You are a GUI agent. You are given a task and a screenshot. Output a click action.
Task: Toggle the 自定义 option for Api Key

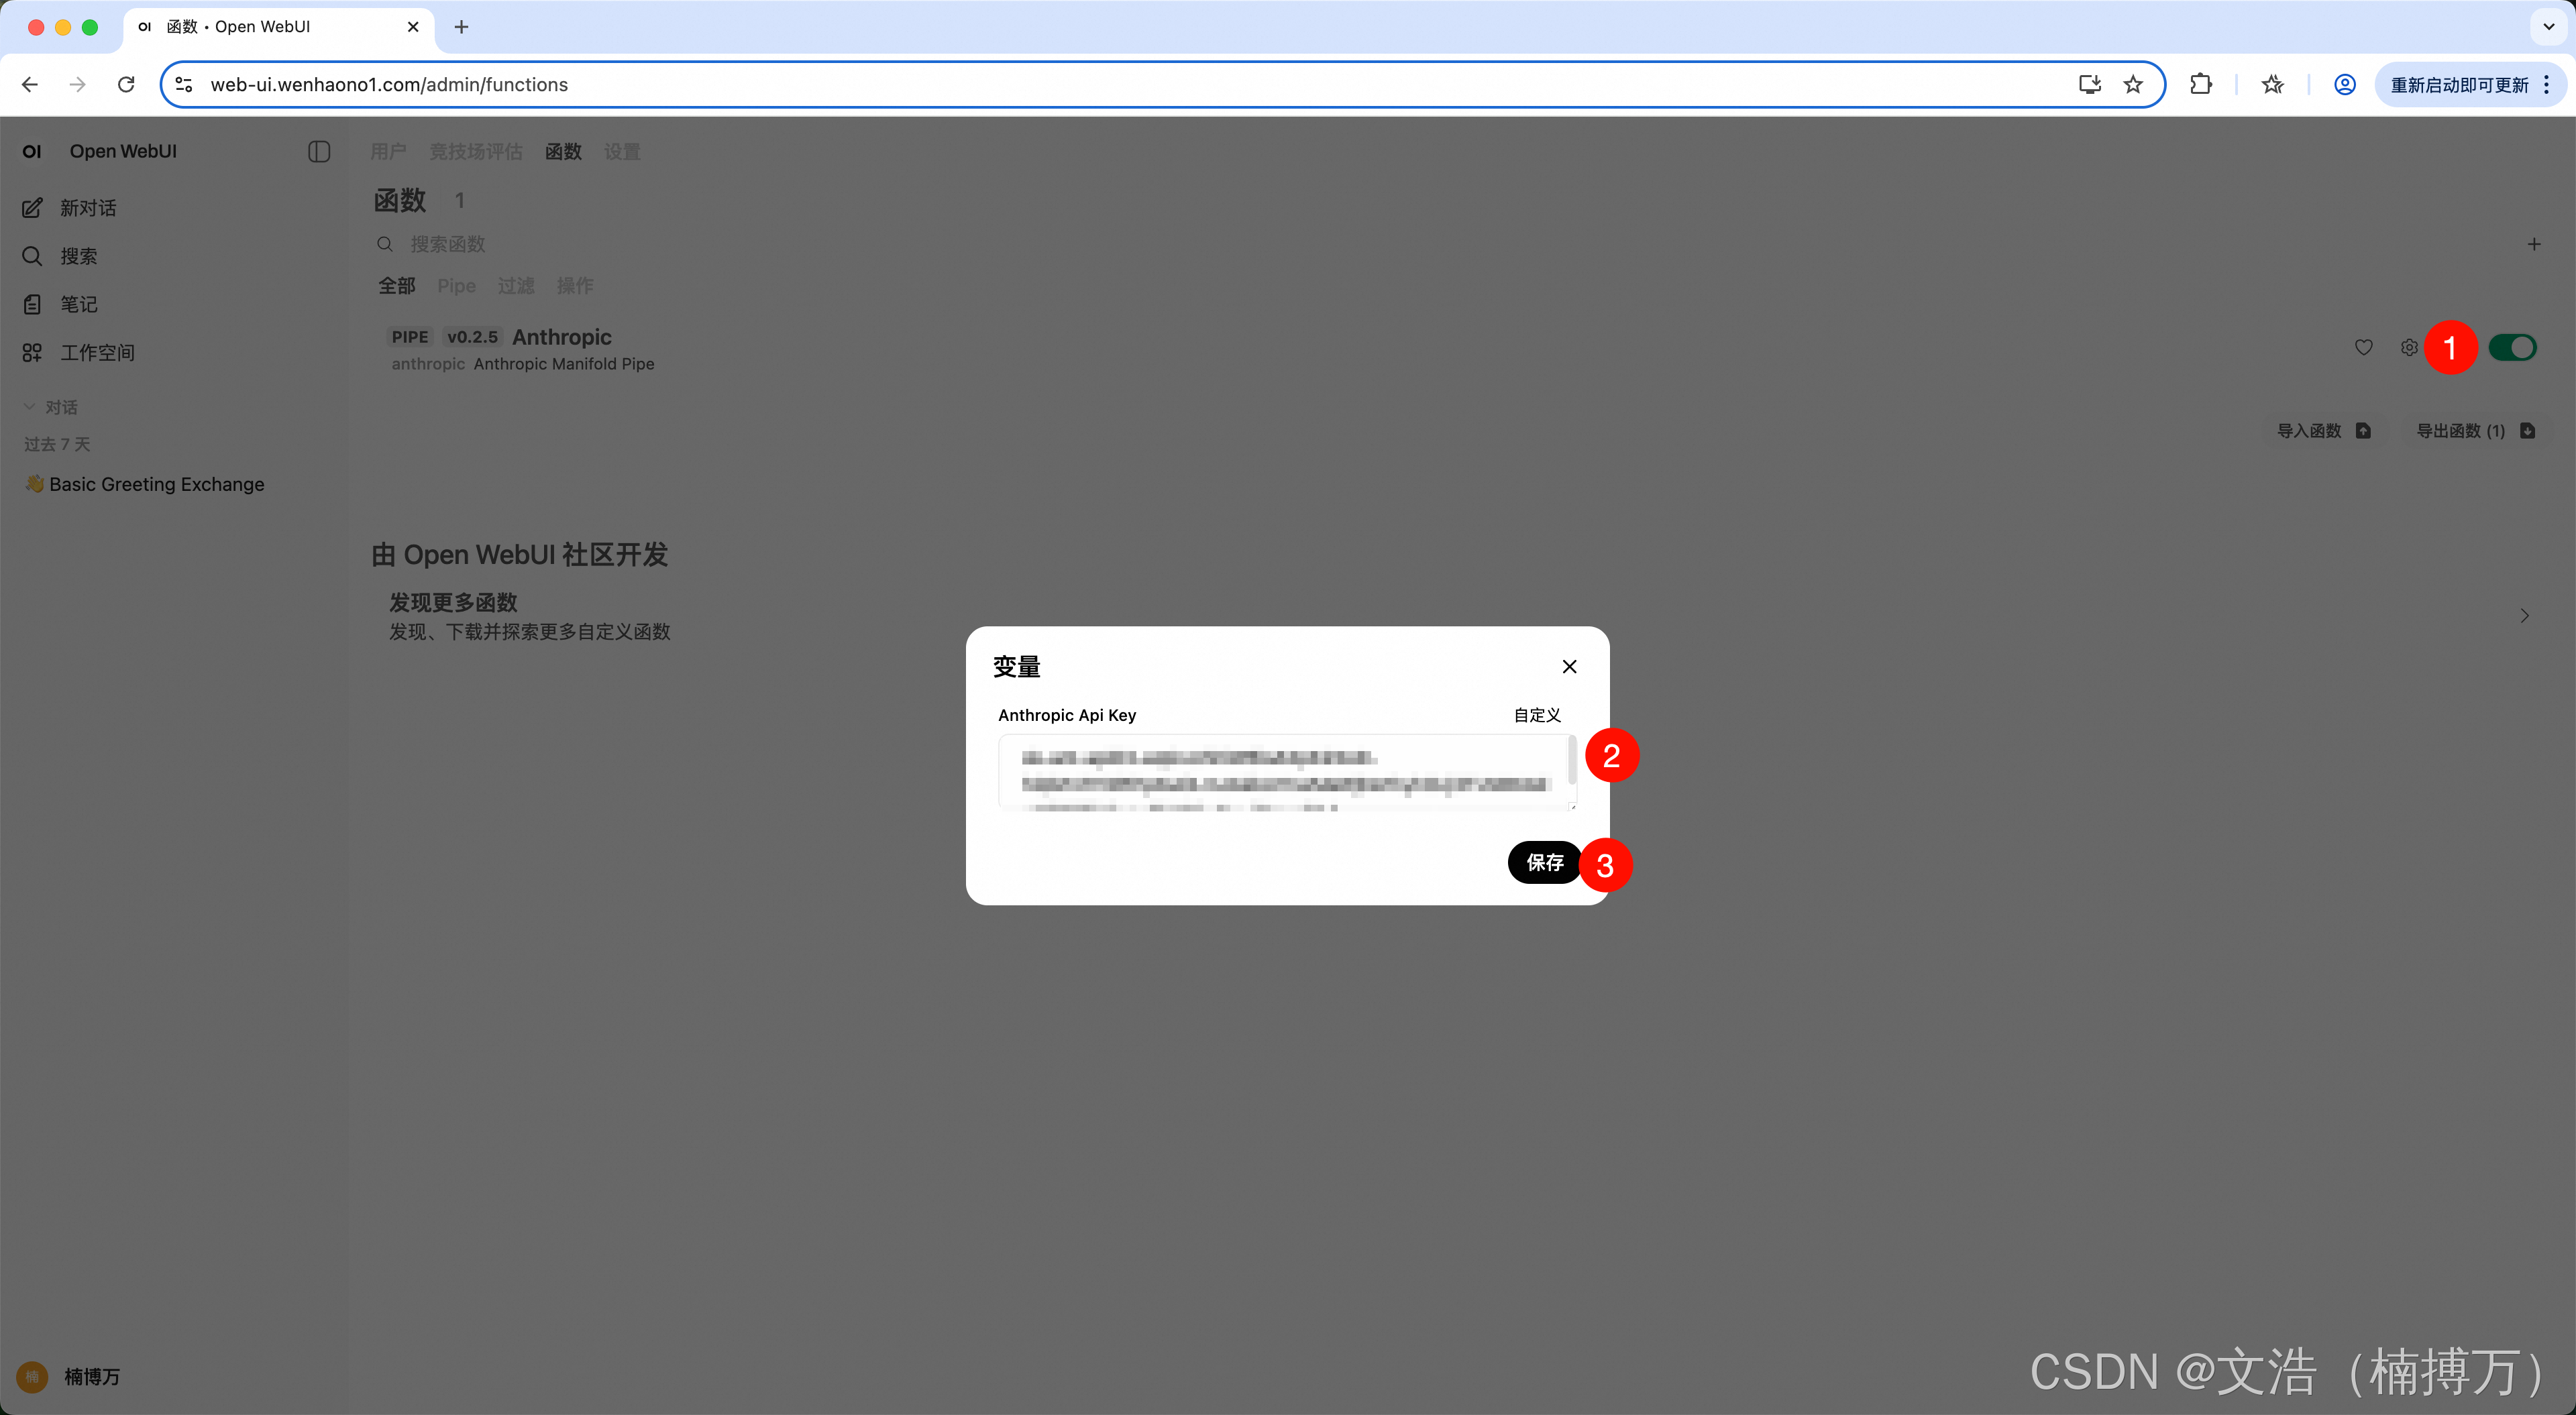point(1537,715)
